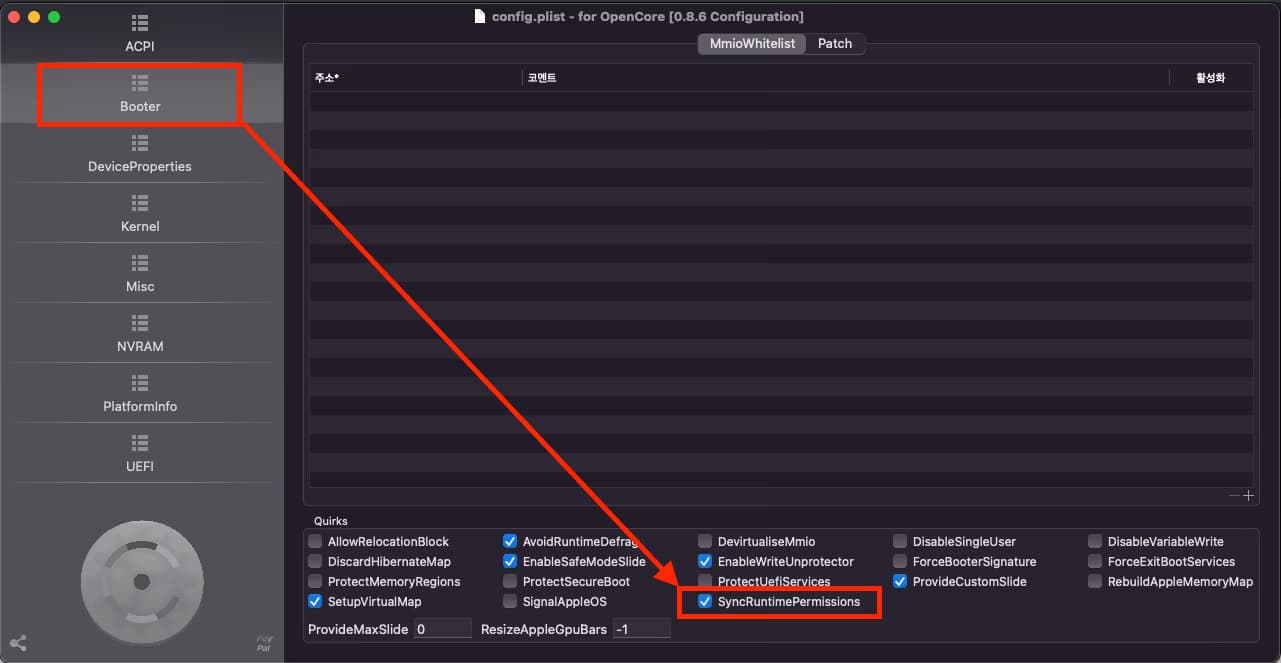Image resolution: width=1281 pixels, height=663 pixels.
Task: Click the ResizeAppleGpuBars value field
Action: tap(641, 630)
